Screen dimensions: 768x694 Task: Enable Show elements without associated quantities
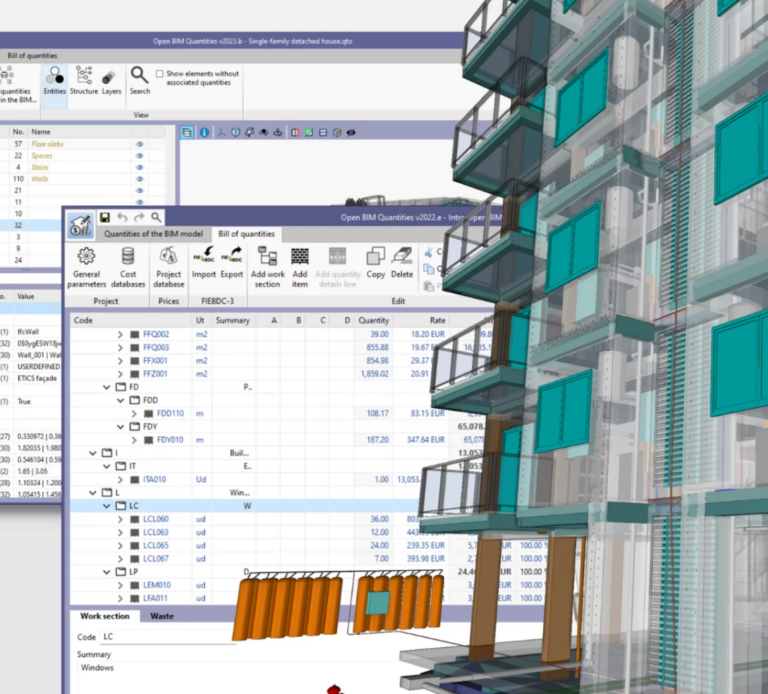[160, 74]
